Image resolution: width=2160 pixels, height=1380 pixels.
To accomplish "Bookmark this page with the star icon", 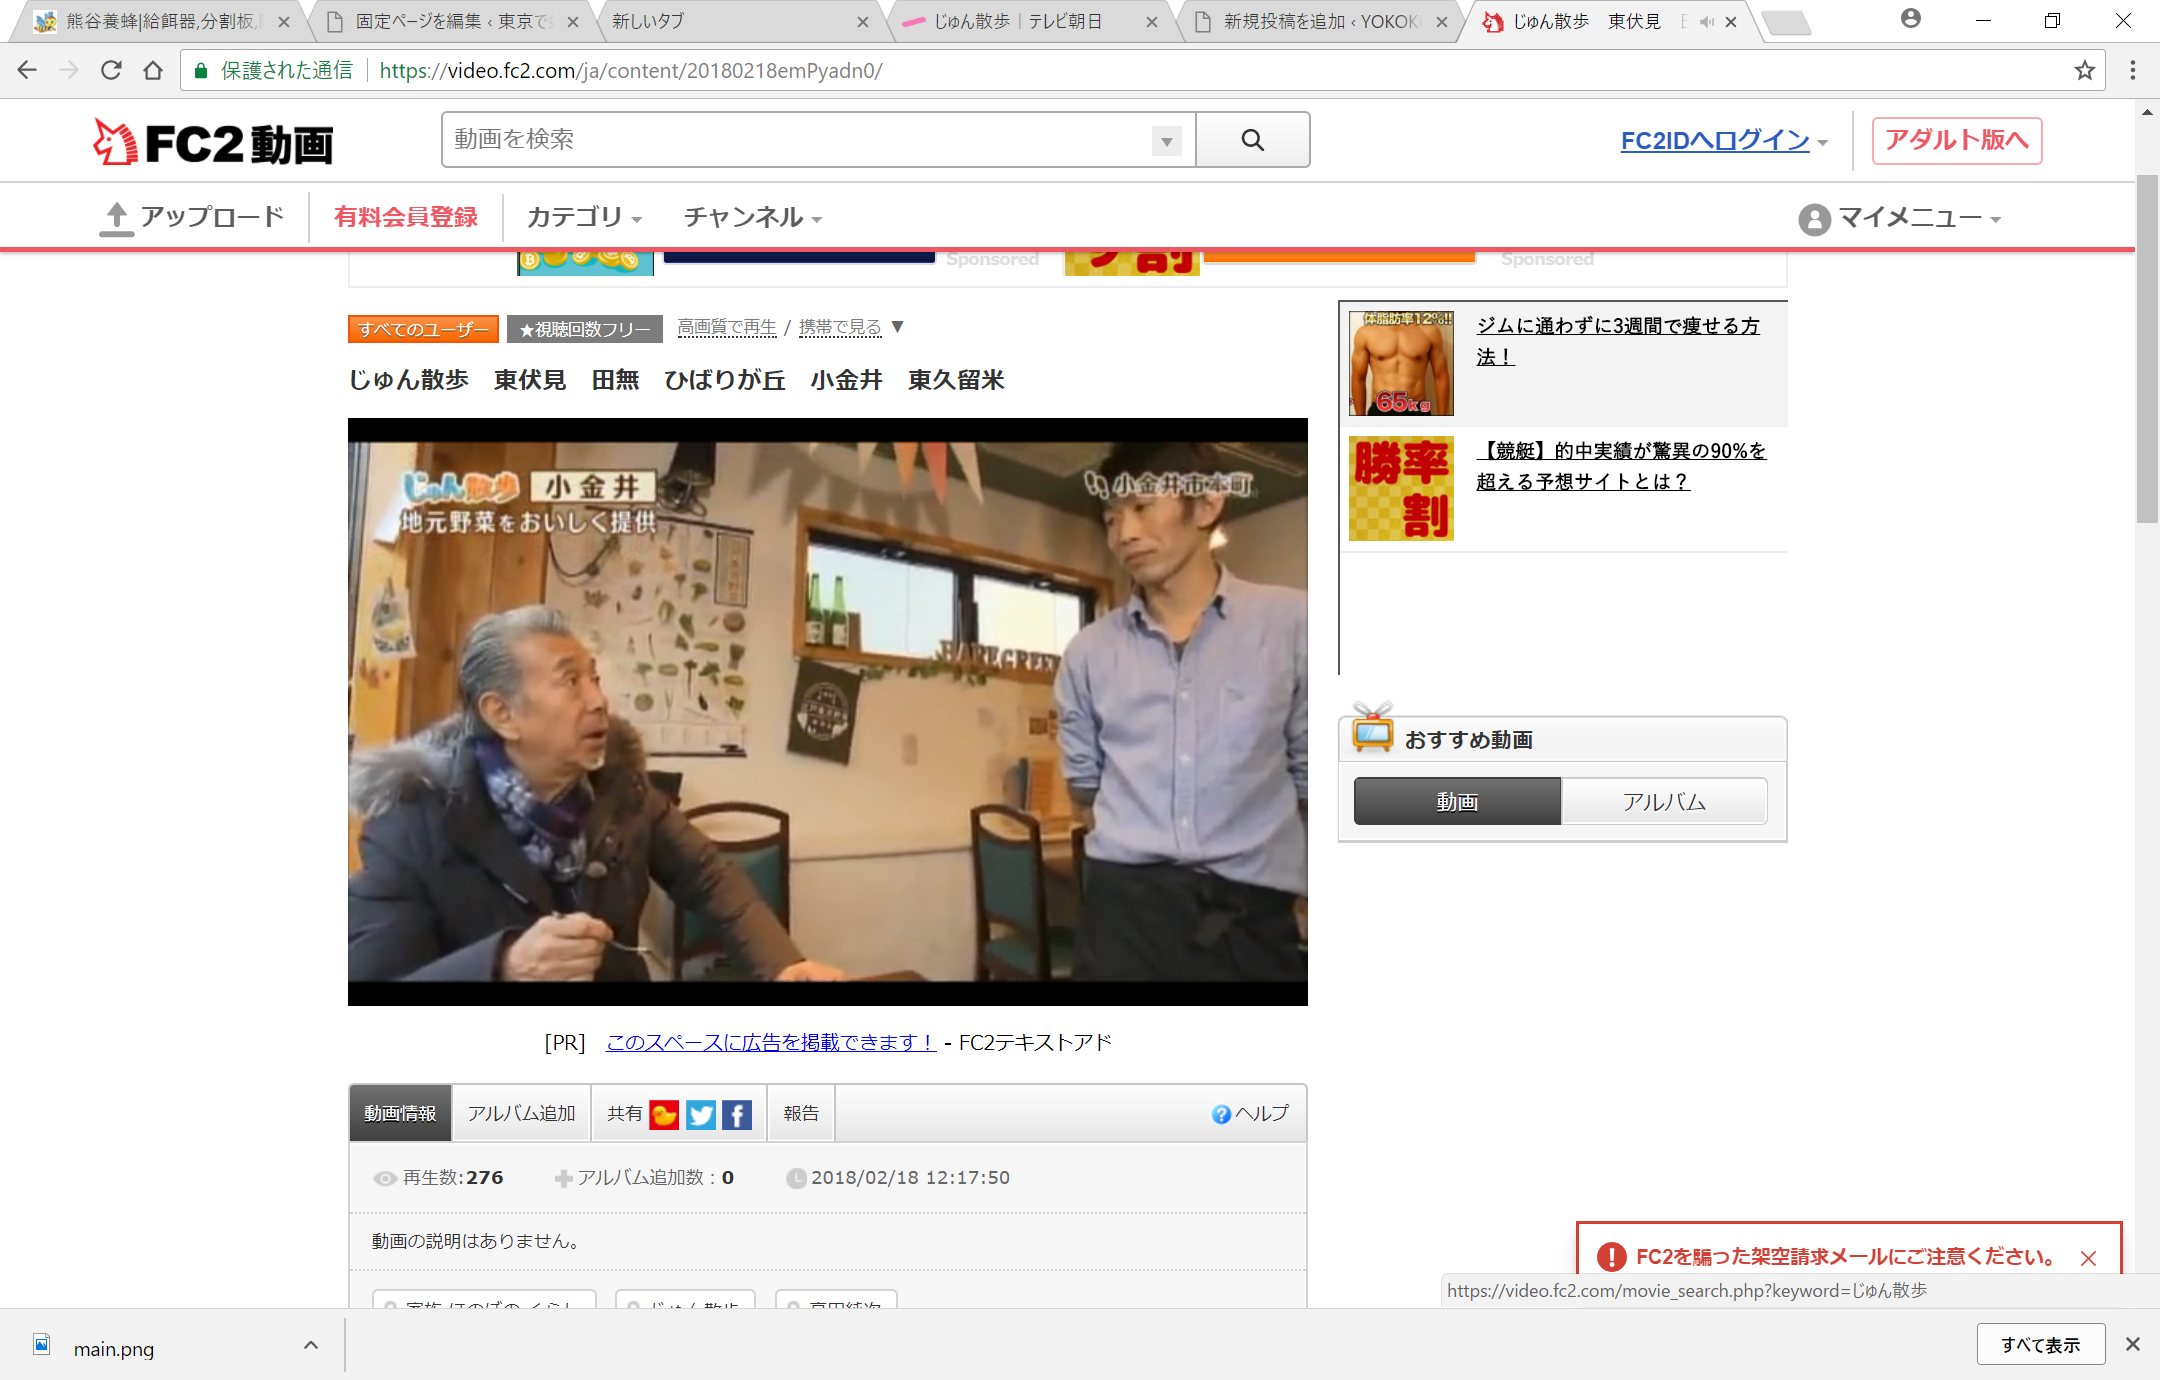I will tap(2084, 70).
